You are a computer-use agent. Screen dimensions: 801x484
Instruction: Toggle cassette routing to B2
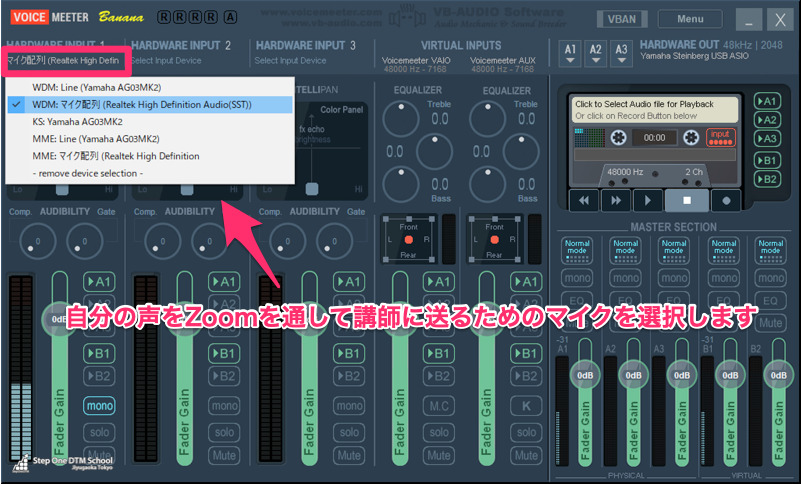[x=767, y=179]
